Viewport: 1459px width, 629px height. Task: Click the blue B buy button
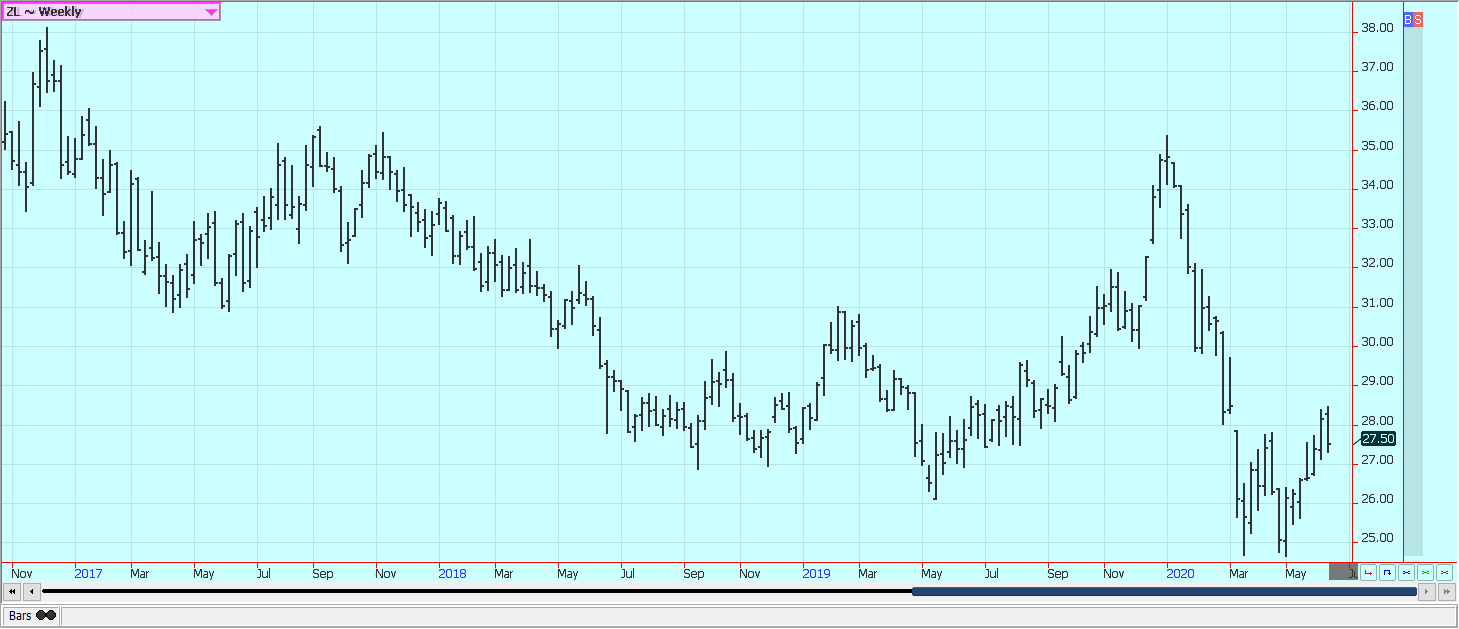tap(1408, 19)
